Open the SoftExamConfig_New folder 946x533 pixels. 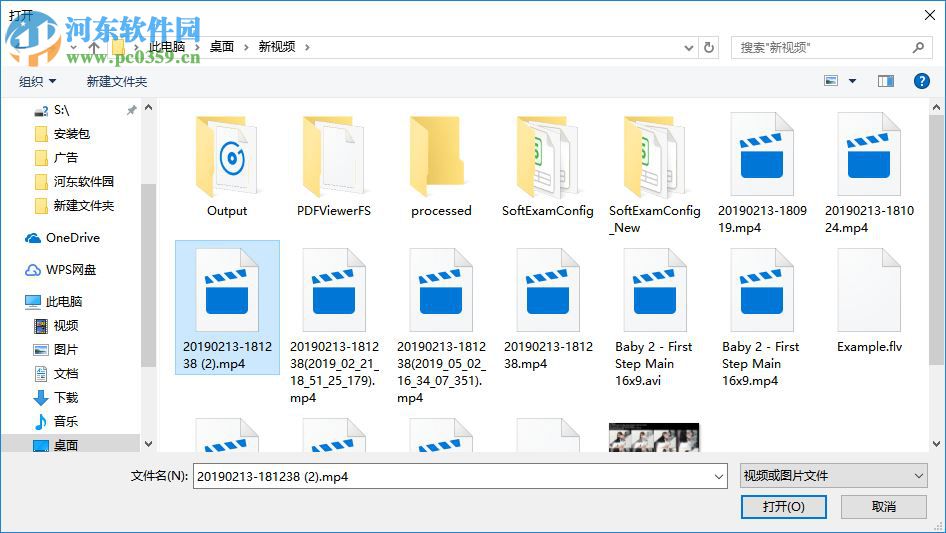coord(655,174)
